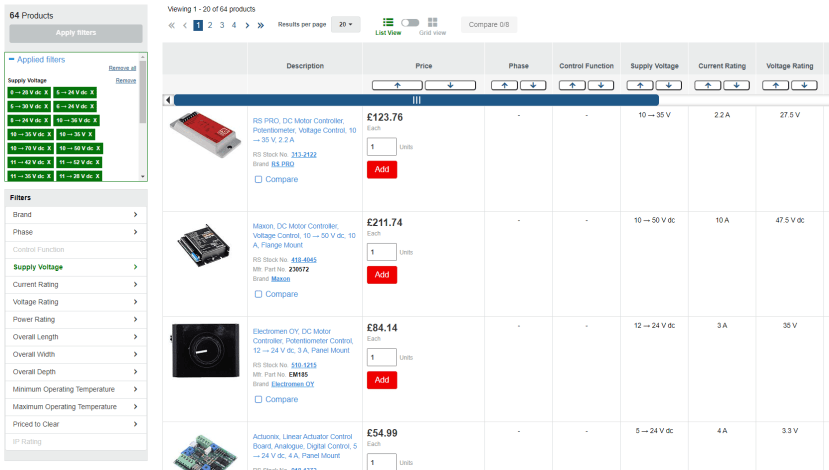Click horizontal table scrollbar thumb
The width and height of the screenshot is (829, 470).
[x=416, y=100]
